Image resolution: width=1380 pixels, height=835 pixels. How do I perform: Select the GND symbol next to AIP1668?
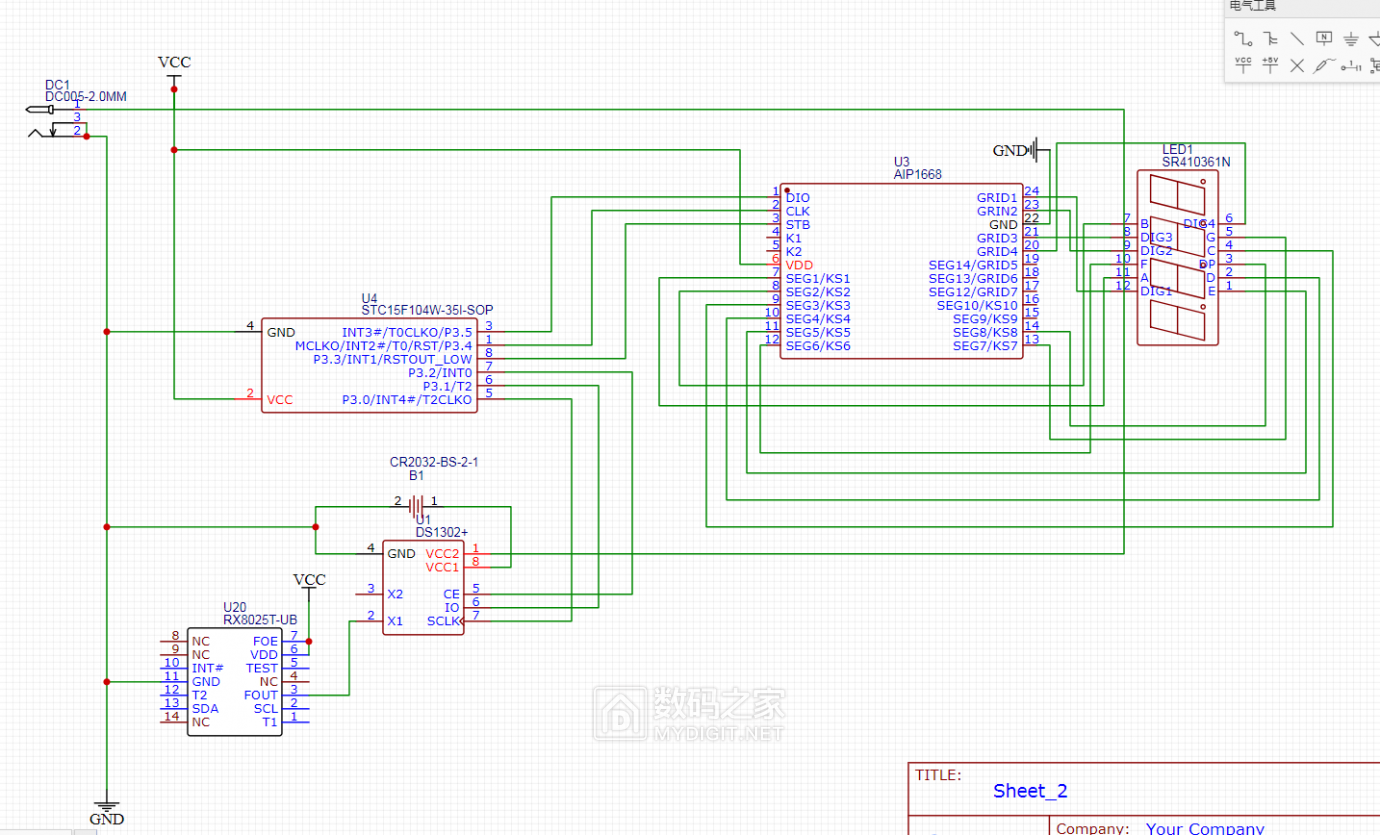pyautogui.click(x=1022, y=151)
